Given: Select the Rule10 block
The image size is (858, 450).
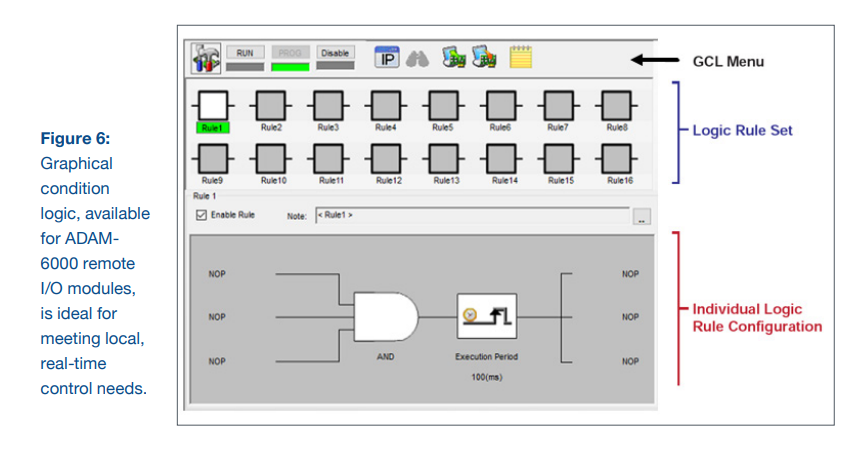Looking at the screenshot, I should [x=270, y=159].
